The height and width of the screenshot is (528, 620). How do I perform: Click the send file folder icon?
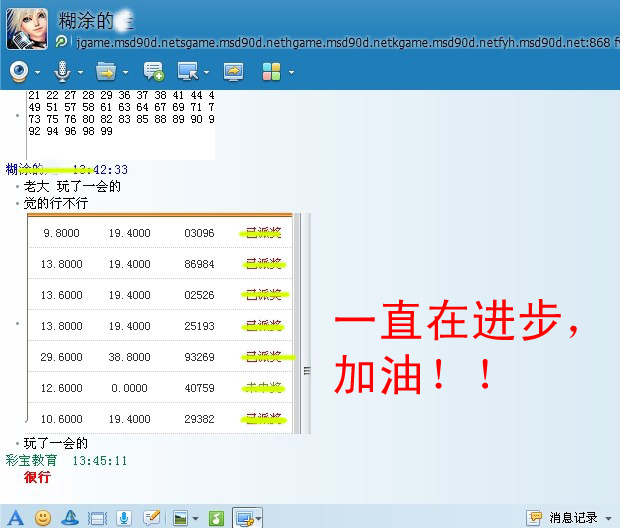click(x=105, y=71)
